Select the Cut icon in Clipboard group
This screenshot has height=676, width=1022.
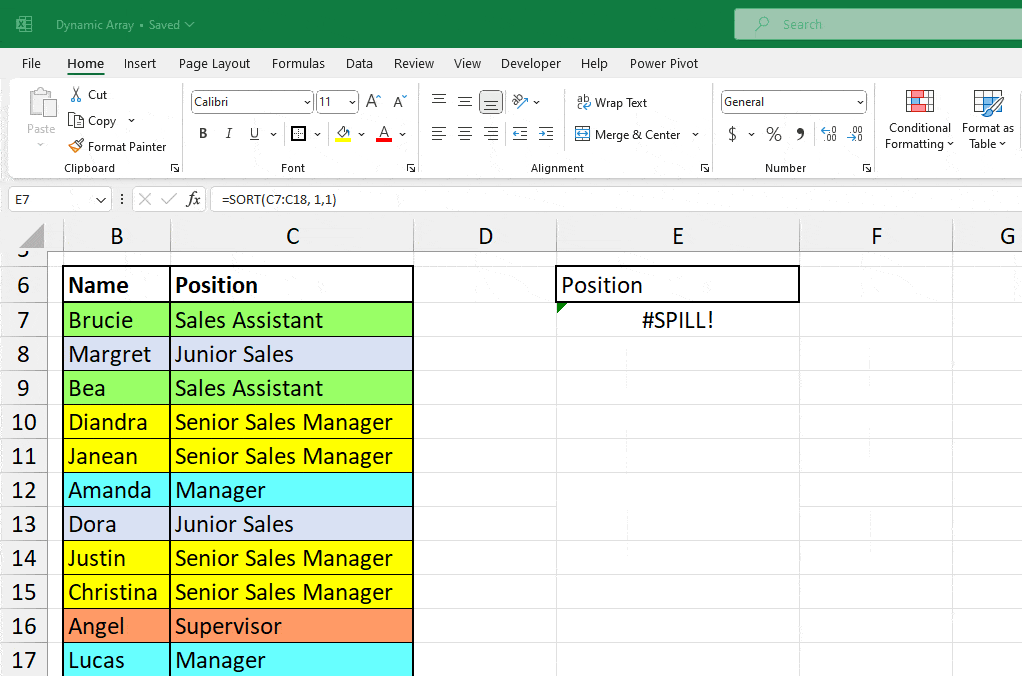[x=75, y=95]
